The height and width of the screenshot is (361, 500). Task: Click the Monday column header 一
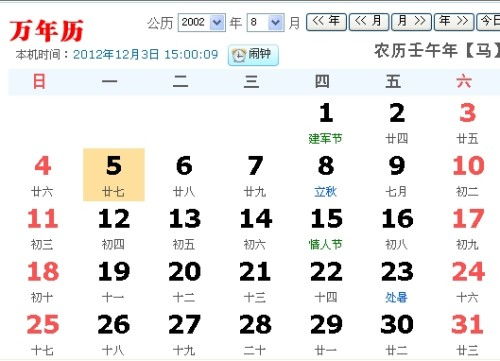point(110,82)
